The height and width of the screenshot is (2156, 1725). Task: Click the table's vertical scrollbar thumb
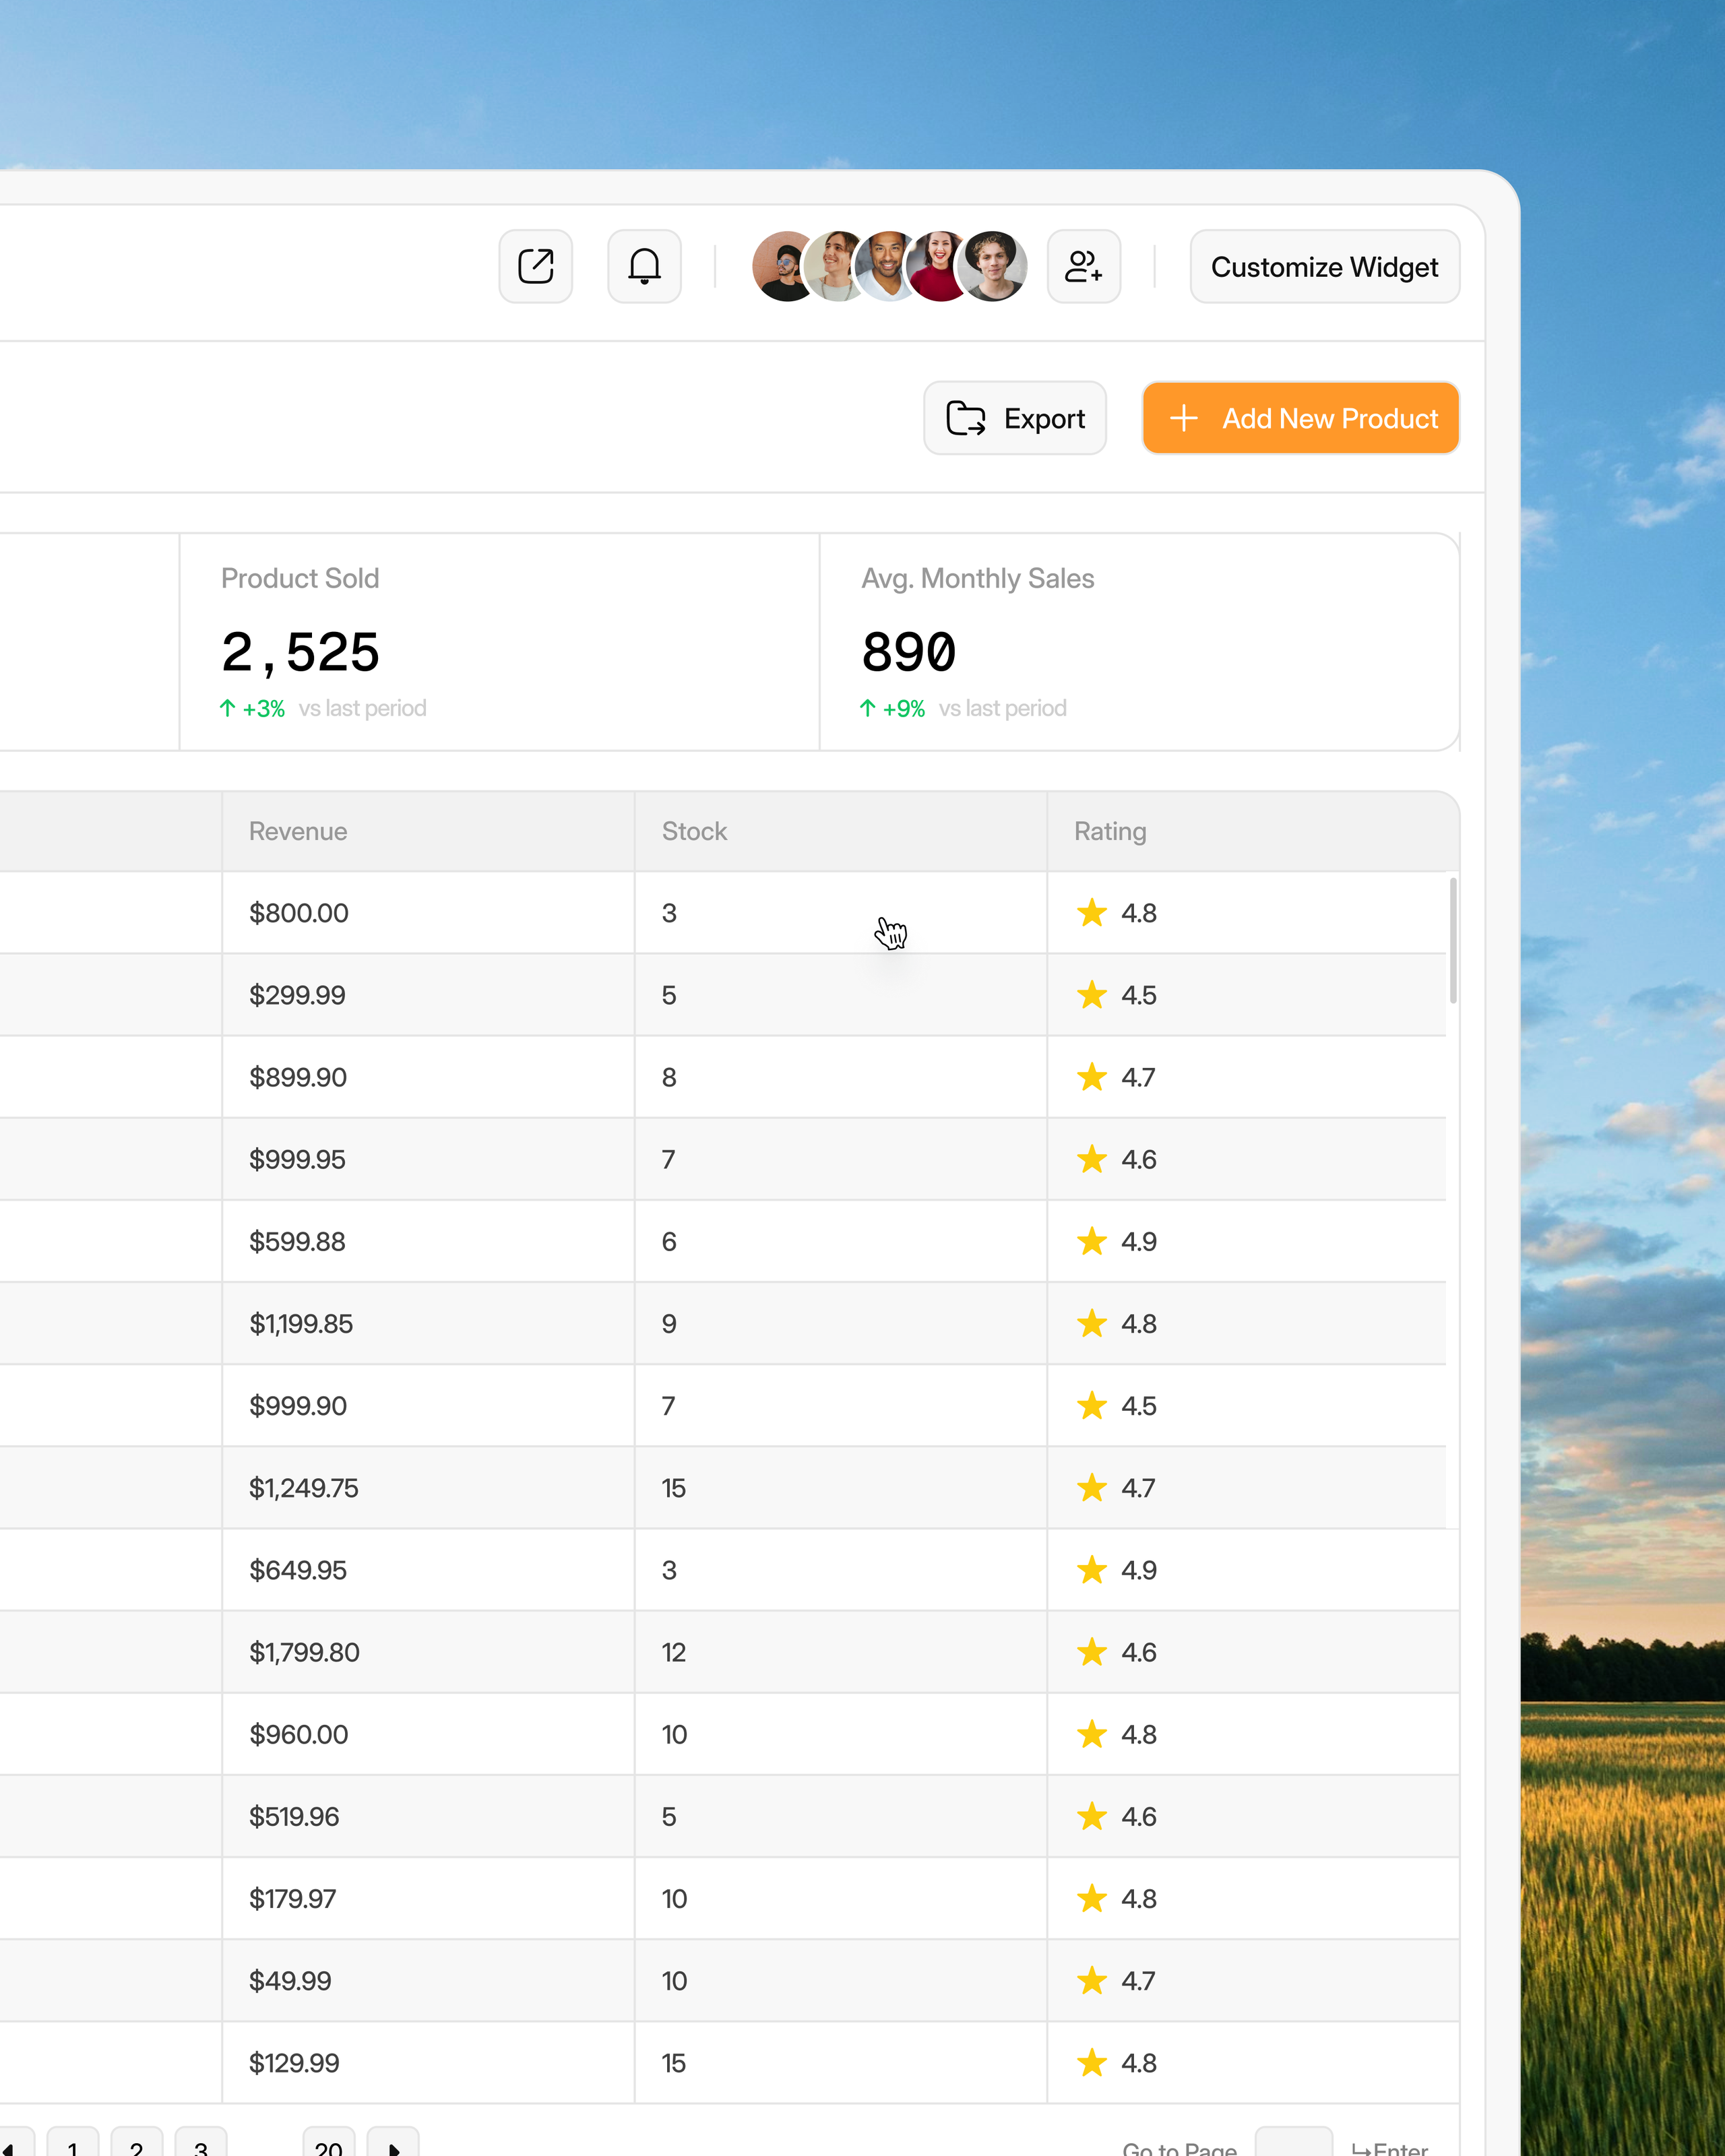tap(1452, 940)
